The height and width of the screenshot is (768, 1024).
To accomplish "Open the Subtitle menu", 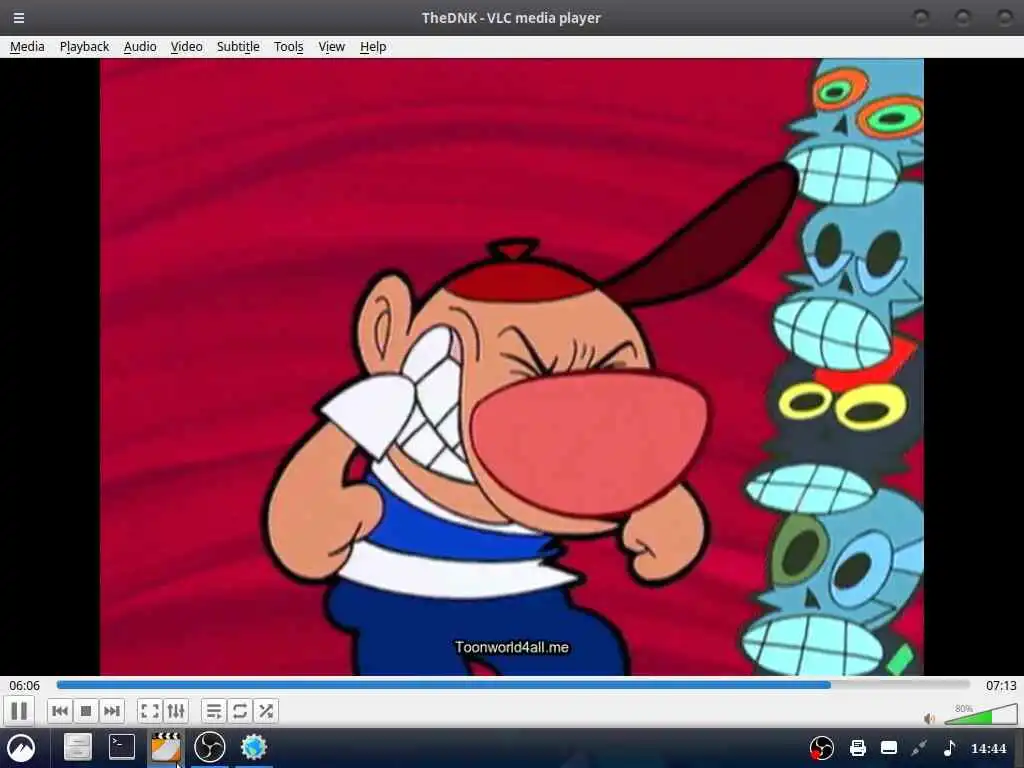I will (x=238, y=46).
